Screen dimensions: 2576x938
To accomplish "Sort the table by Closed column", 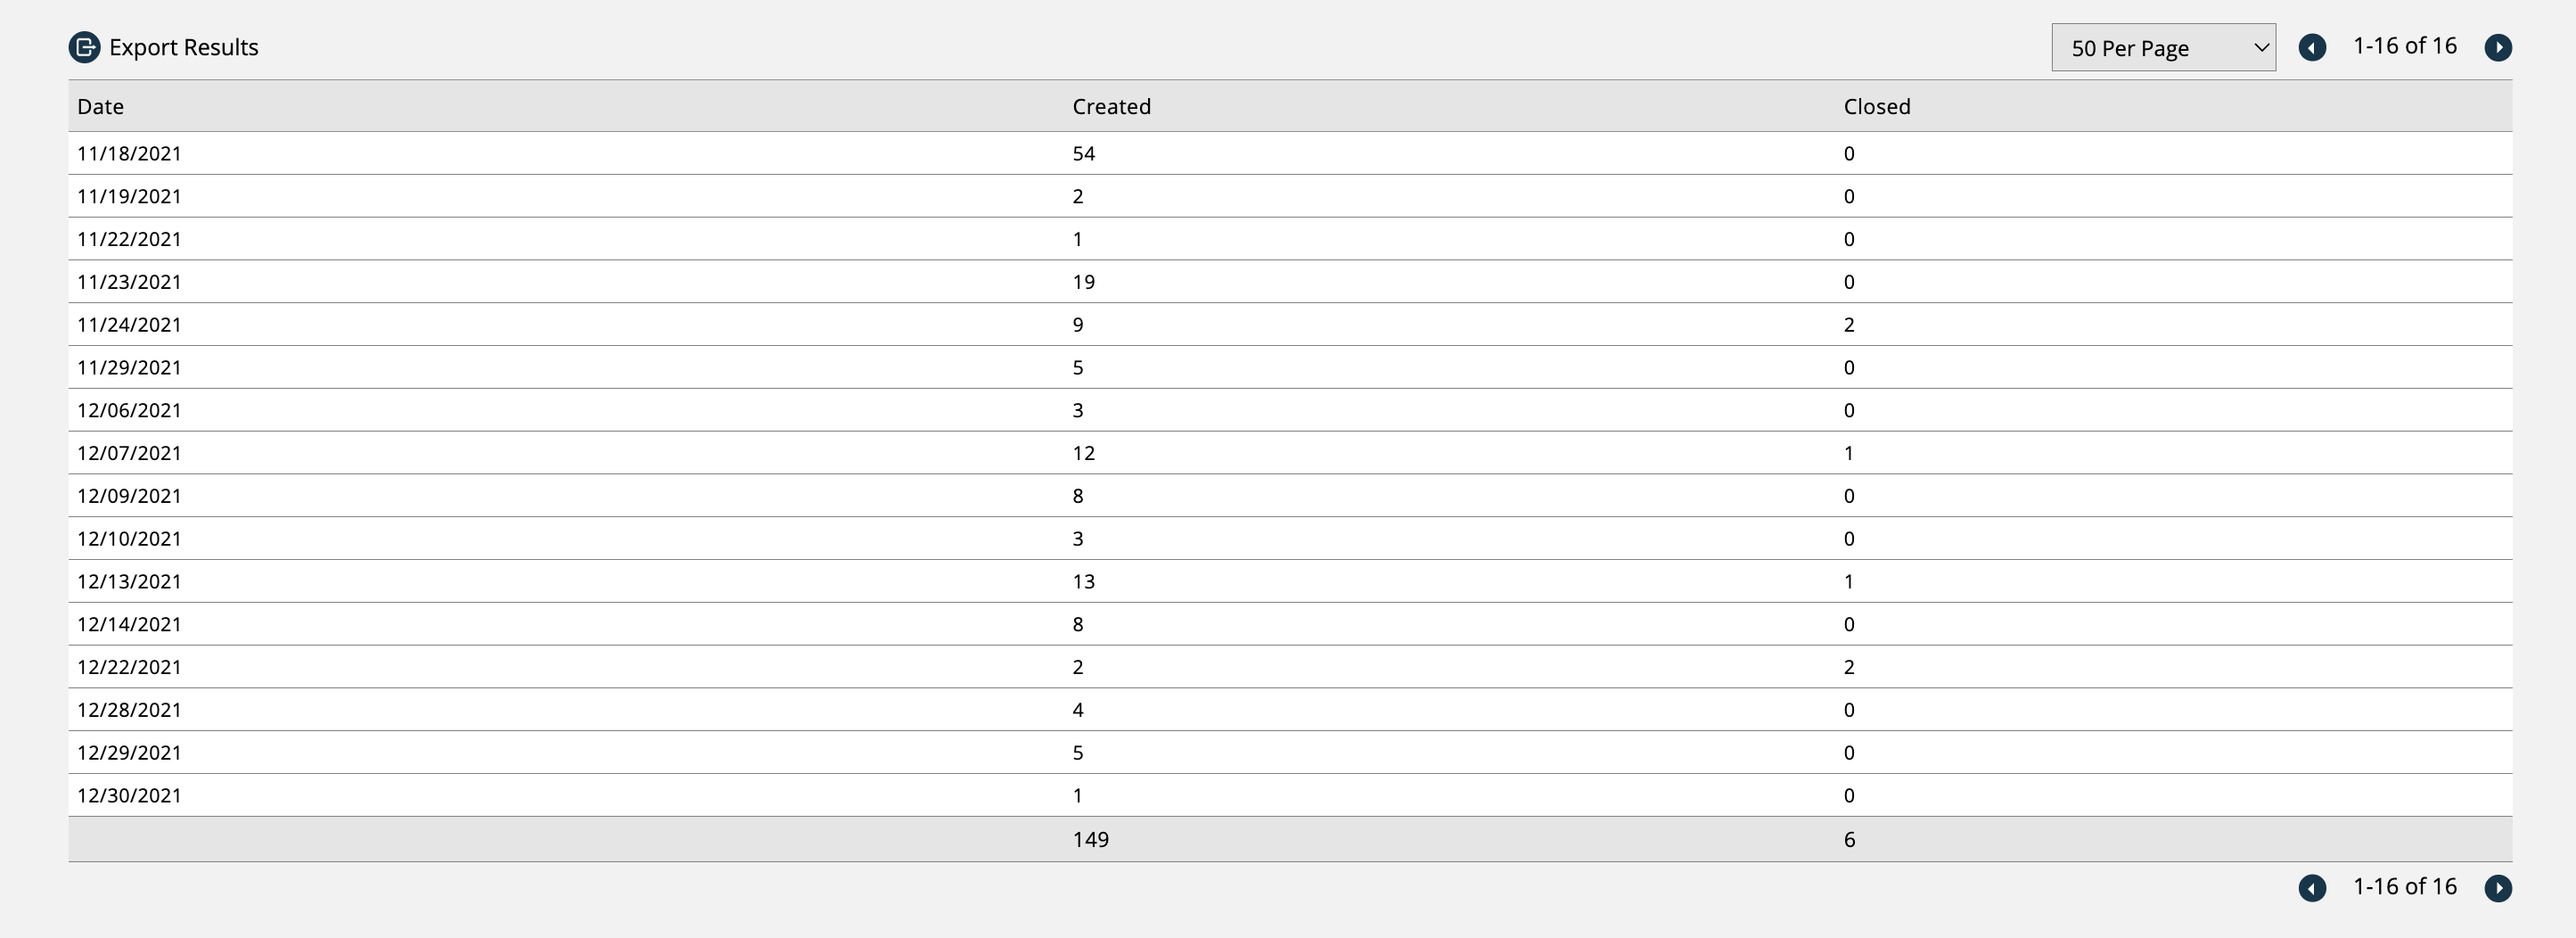I will 1876,106.
